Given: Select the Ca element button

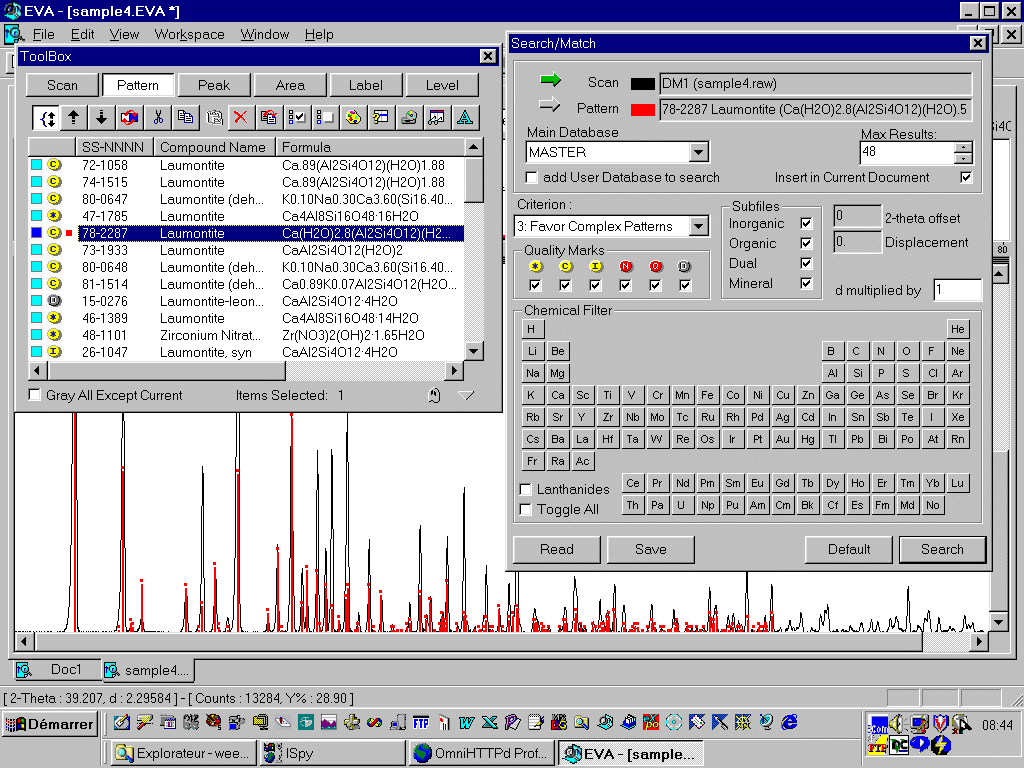Looking at the screenshot, I should (557, 395).
